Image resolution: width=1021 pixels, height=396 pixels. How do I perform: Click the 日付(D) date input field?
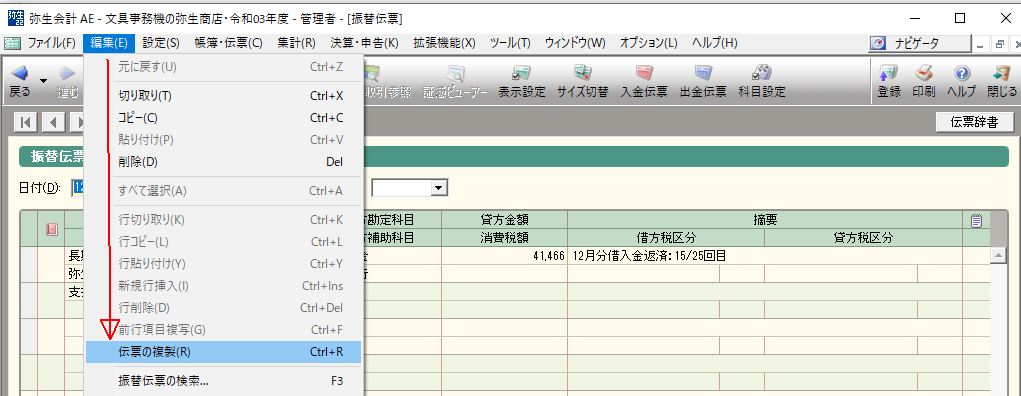pos(78,188)
